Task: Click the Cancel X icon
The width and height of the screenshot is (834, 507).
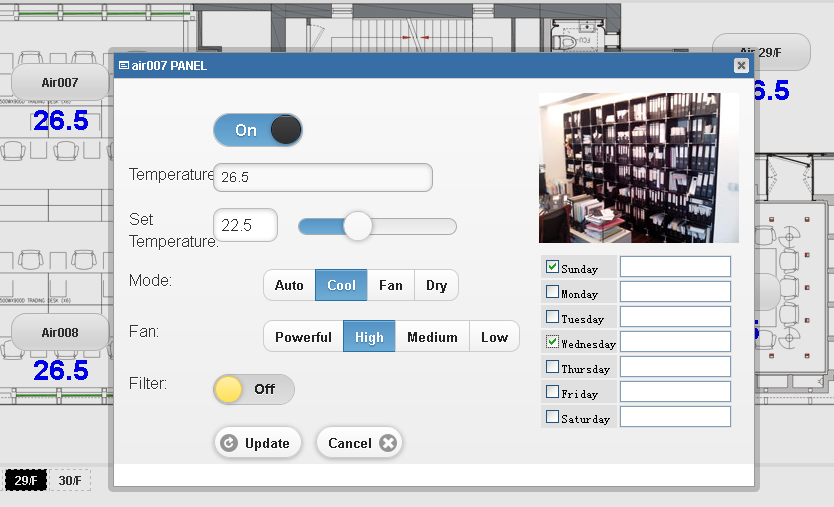Action: pos(388,443)
